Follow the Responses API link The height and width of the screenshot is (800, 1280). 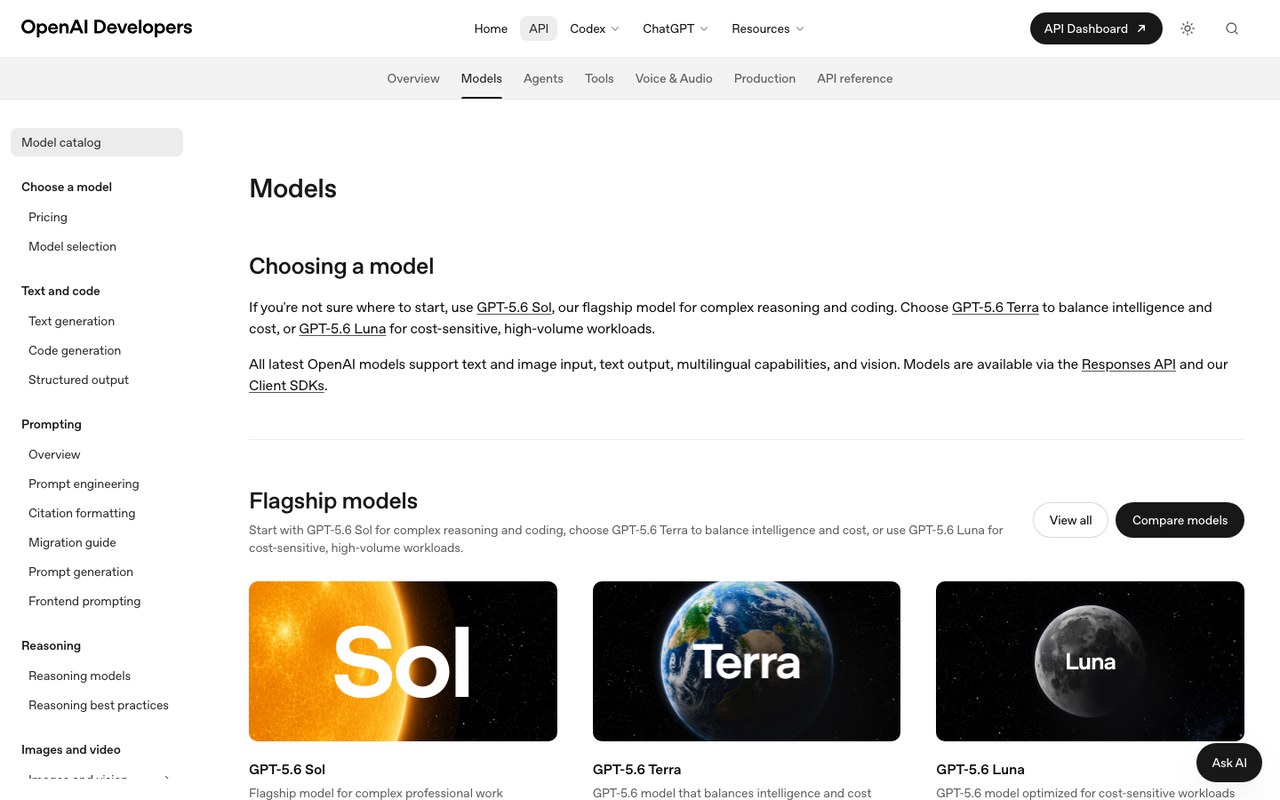(1128, 364)
